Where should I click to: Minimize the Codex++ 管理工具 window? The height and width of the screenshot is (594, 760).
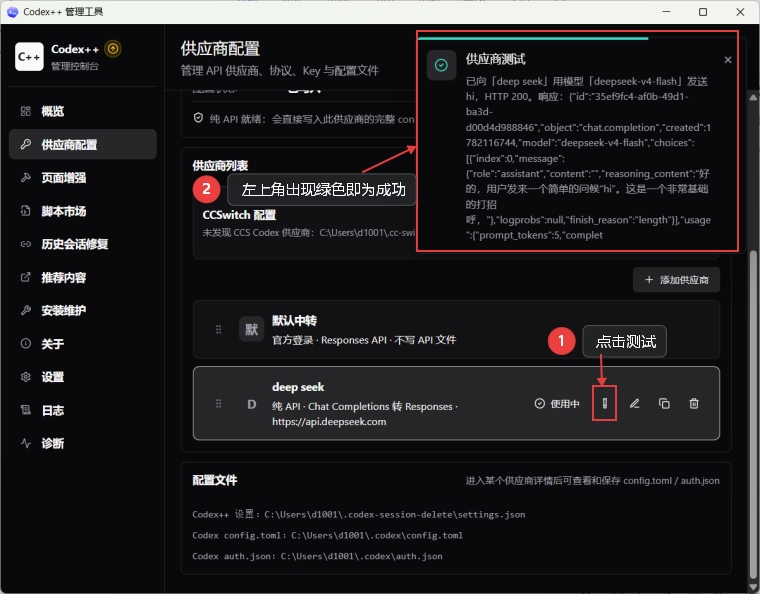(666, 12)
